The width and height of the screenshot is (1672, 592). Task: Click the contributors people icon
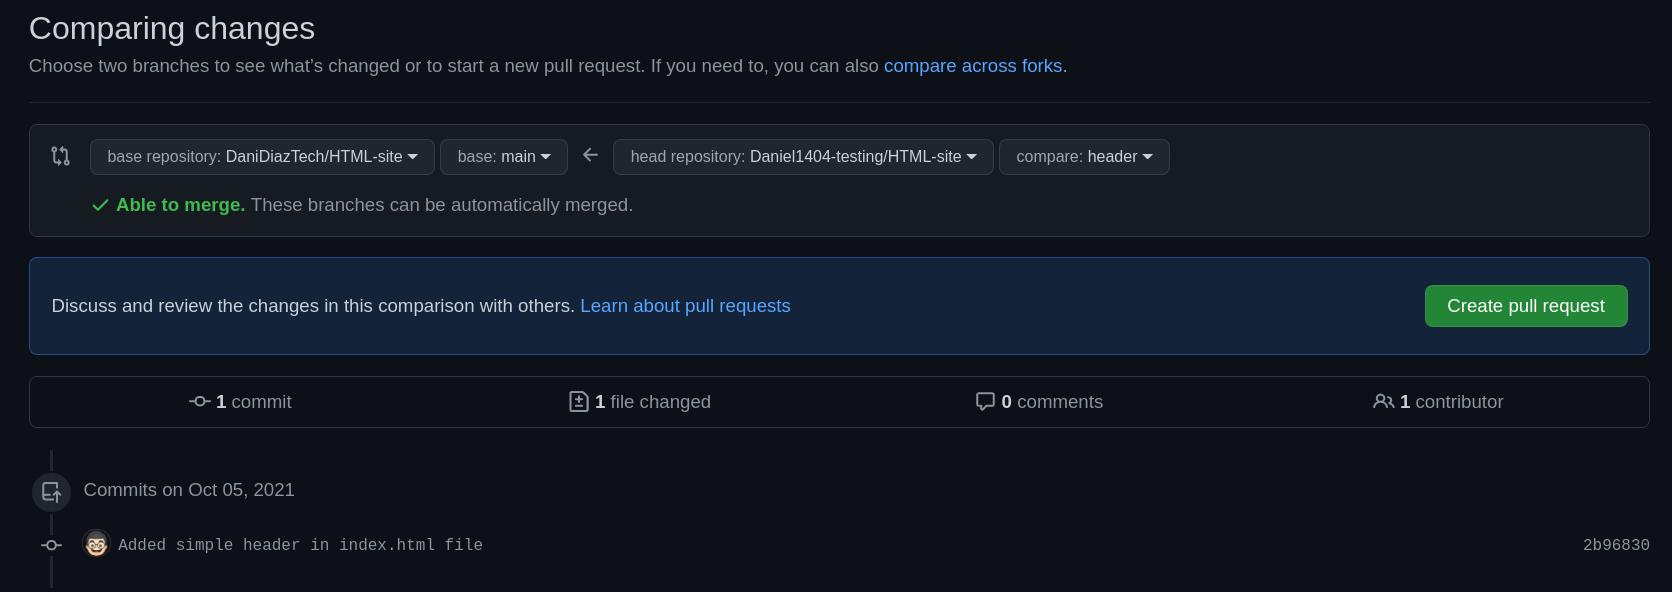click(x=1383, y=402)
